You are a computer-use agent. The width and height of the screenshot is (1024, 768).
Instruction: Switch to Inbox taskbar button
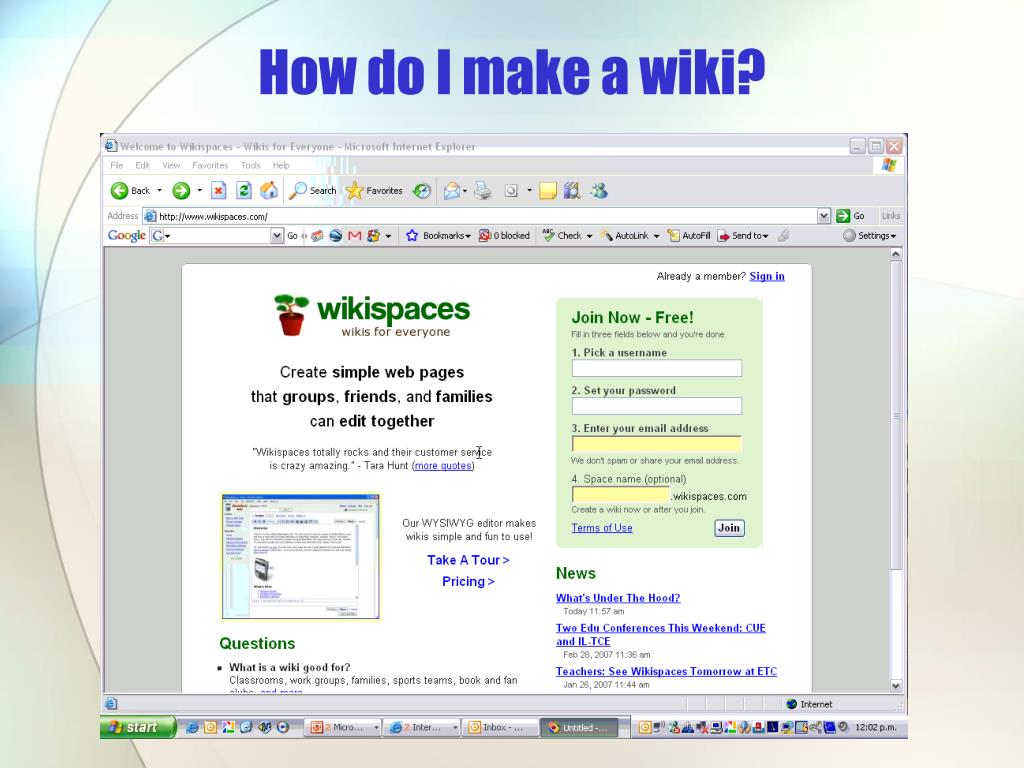click(500, 728)
